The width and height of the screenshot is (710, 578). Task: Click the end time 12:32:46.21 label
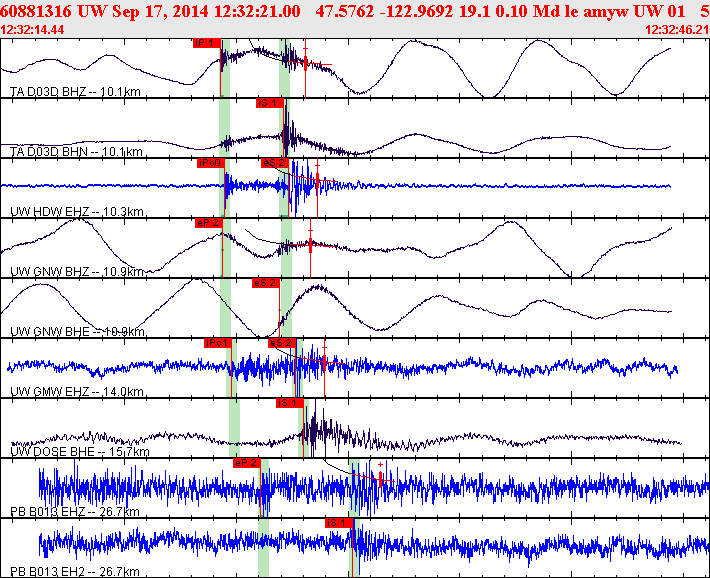tap(677, 30)
